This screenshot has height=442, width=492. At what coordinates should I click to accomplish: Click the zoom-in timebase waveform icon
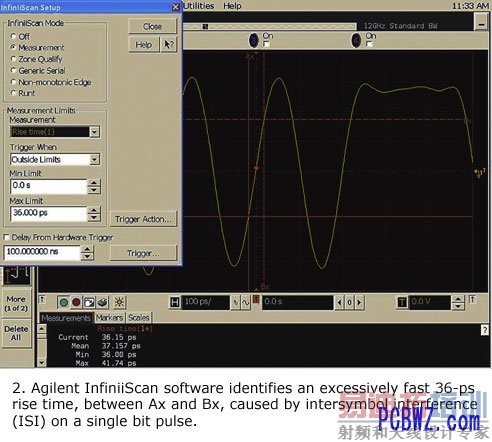point(235,303)
